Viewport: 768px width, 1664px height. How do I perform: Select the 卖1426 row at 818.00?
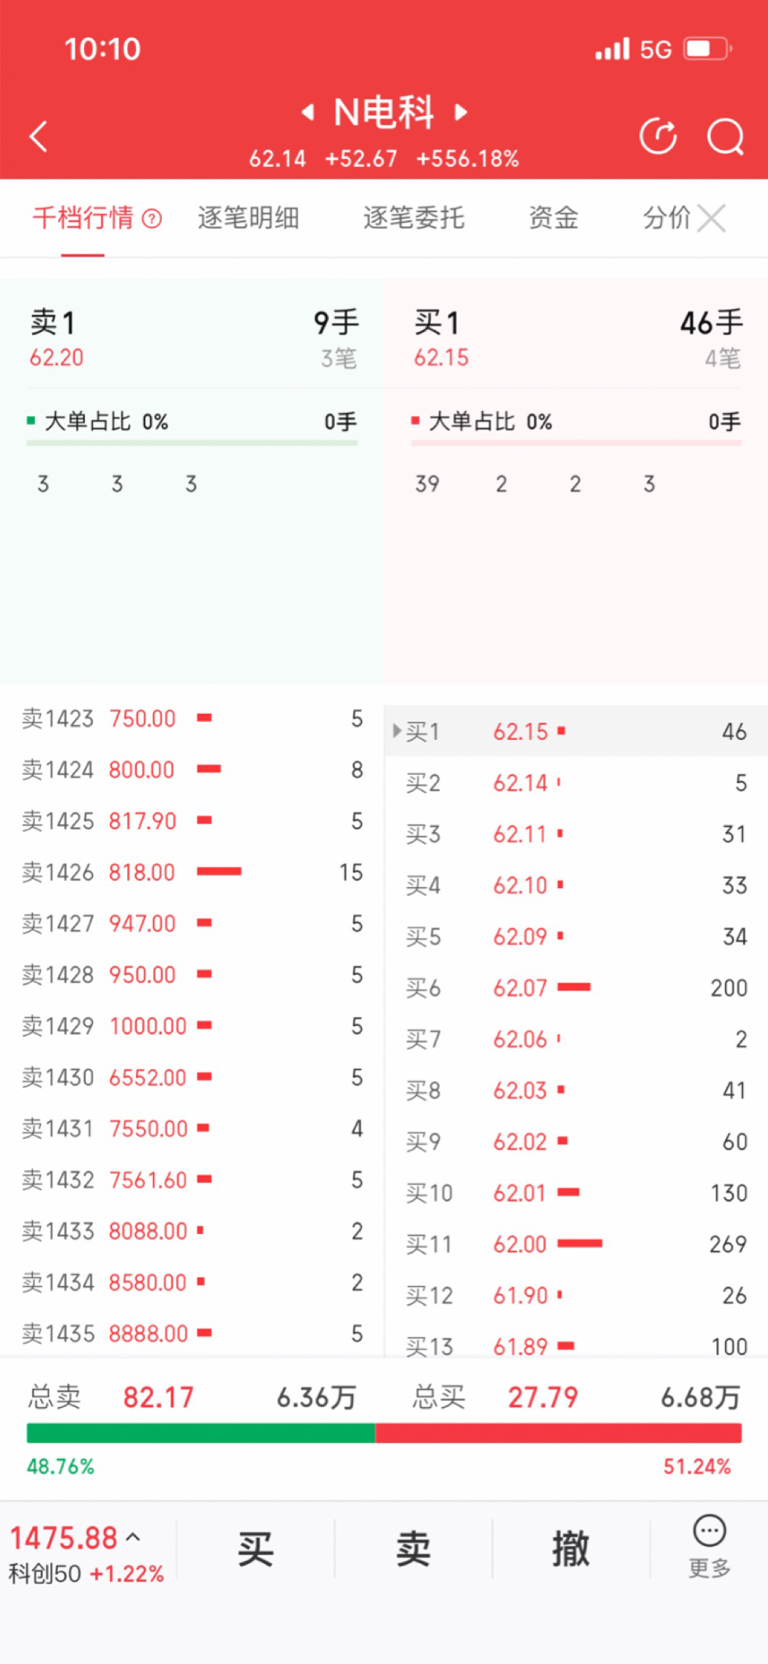click(192, 872)
